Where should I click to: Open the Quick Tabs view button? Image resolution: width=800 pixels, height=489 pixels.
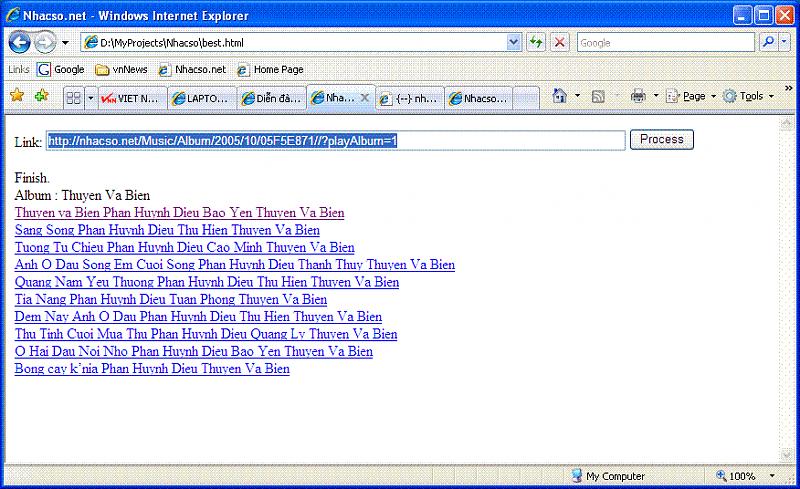pos(73,98)
